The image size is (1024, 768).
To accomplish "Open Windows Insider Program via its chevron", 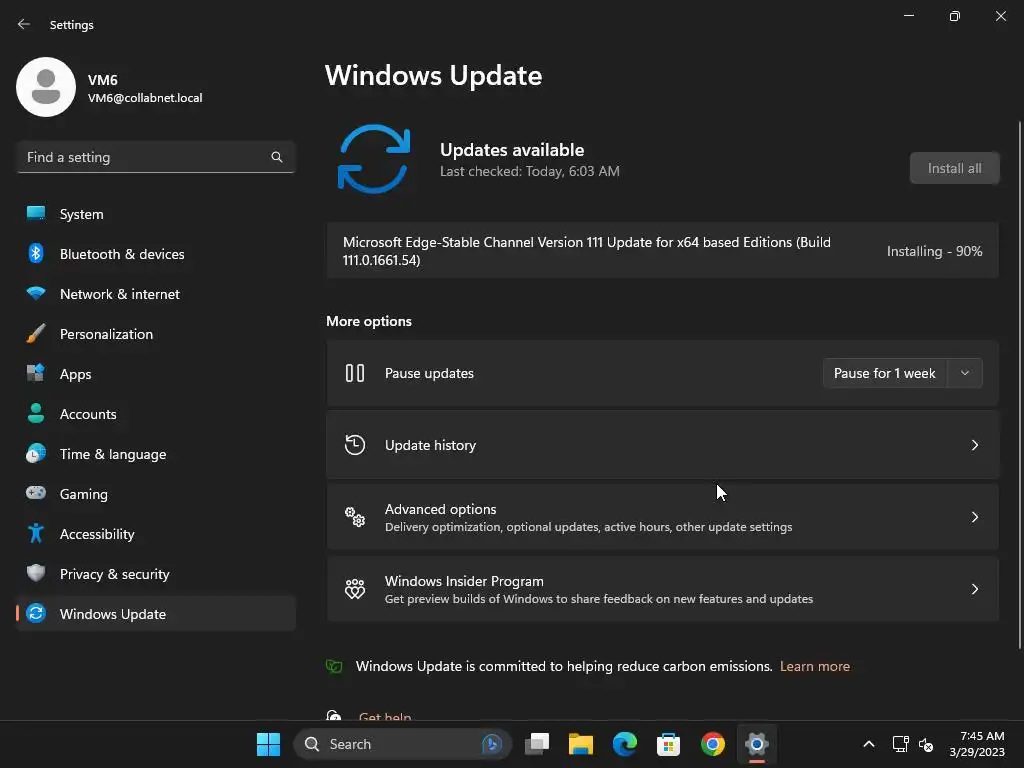I will coord(974,588).
